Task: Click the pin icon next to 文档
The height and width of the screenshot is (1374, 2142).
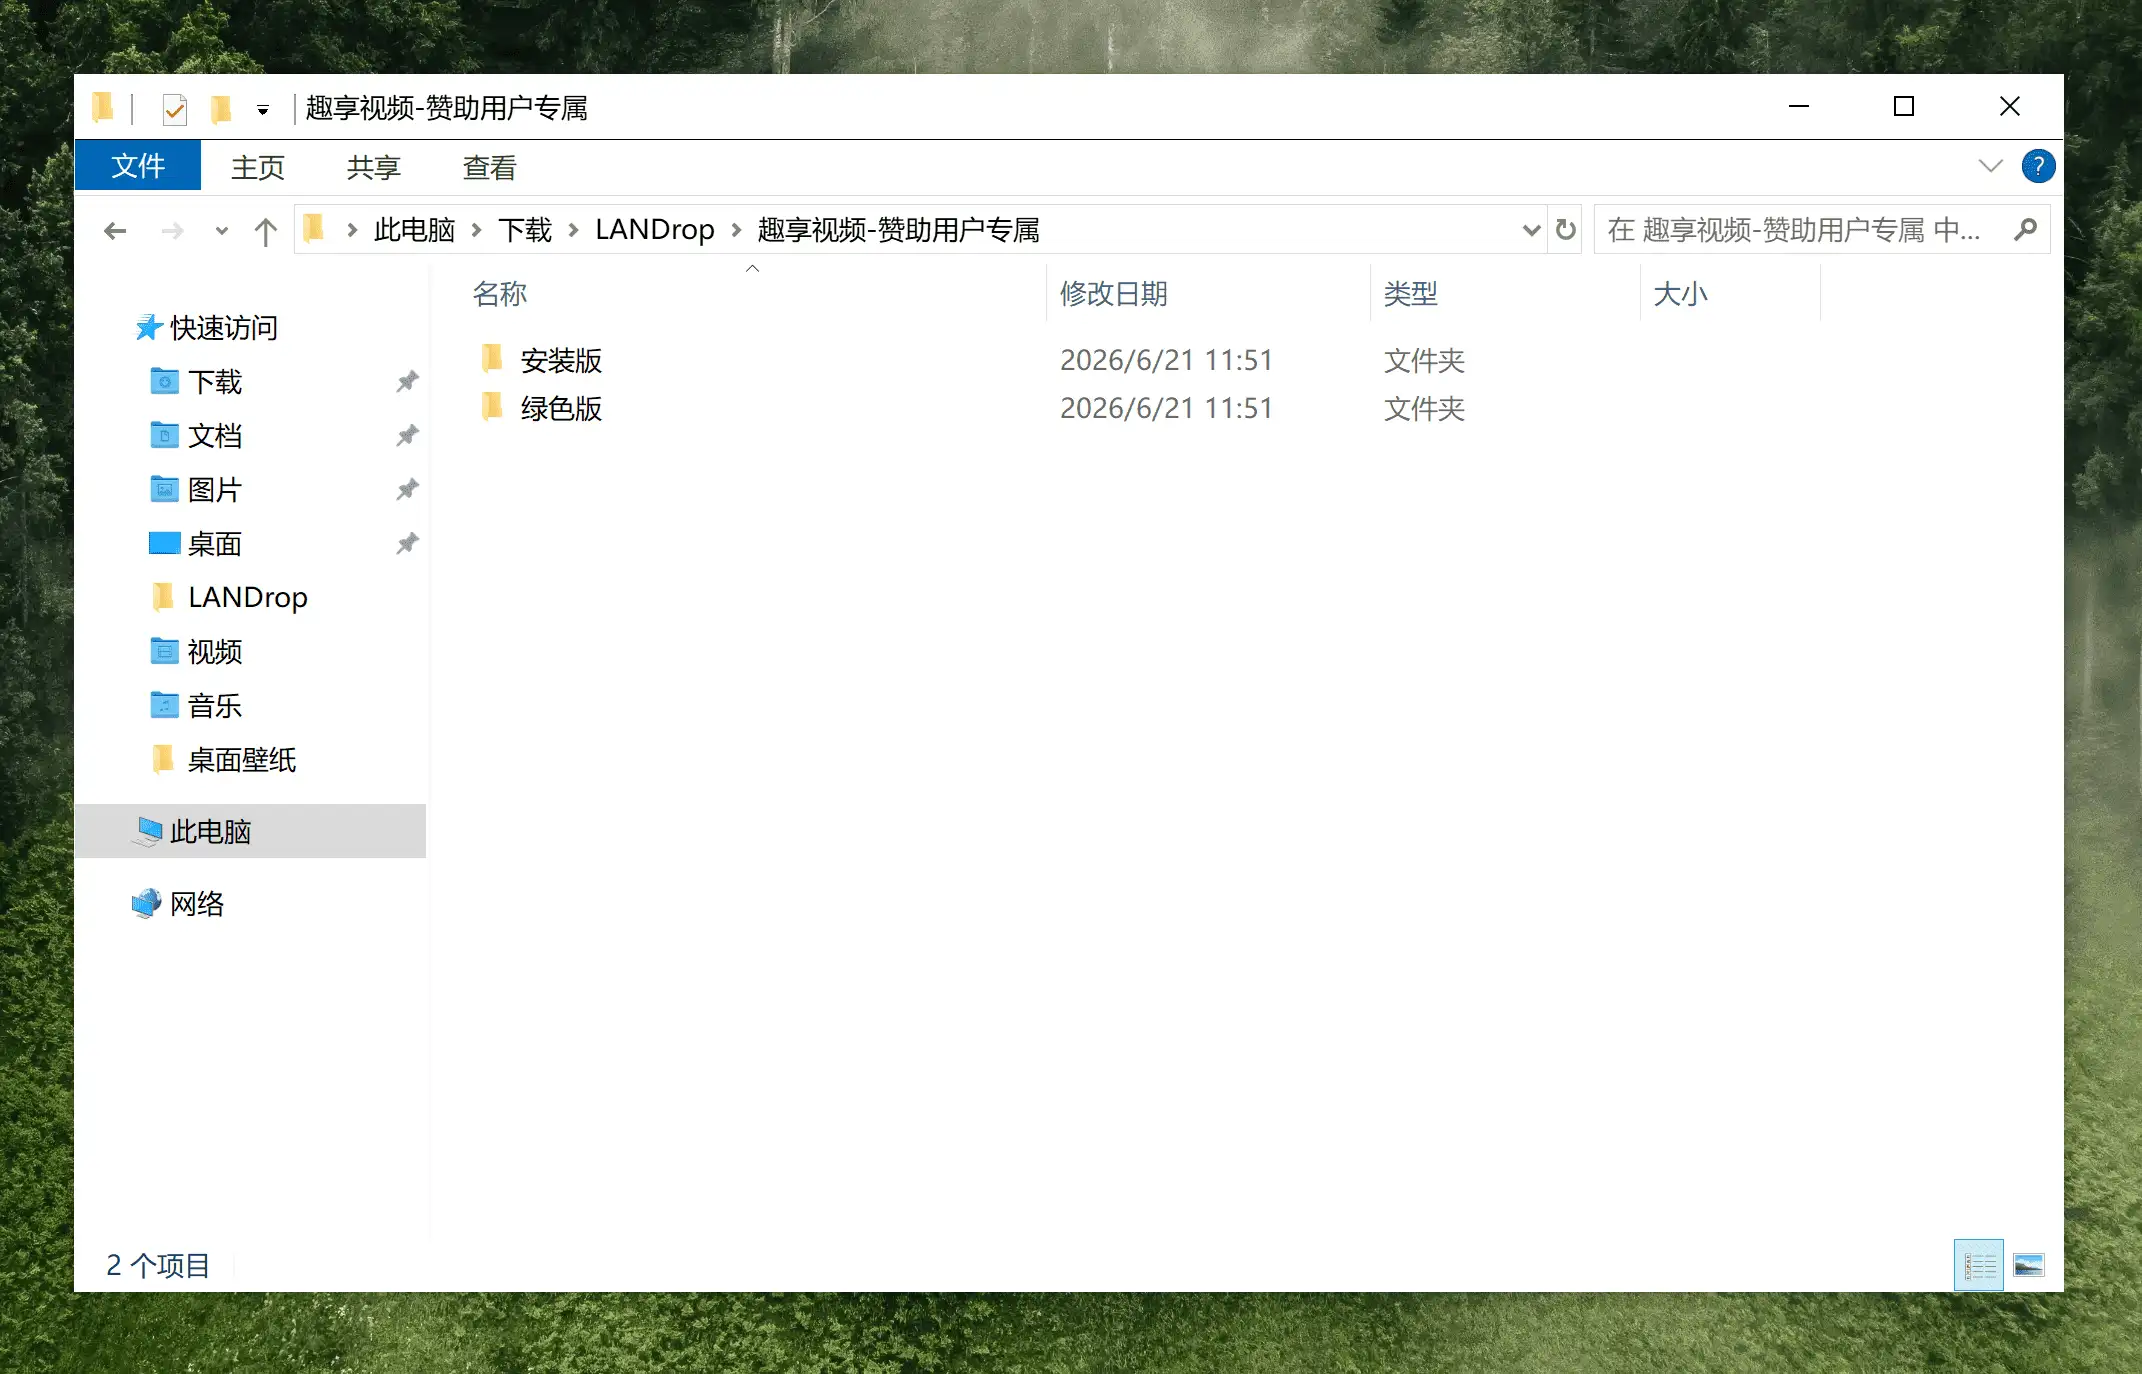Action: click(x=407, y=435)
